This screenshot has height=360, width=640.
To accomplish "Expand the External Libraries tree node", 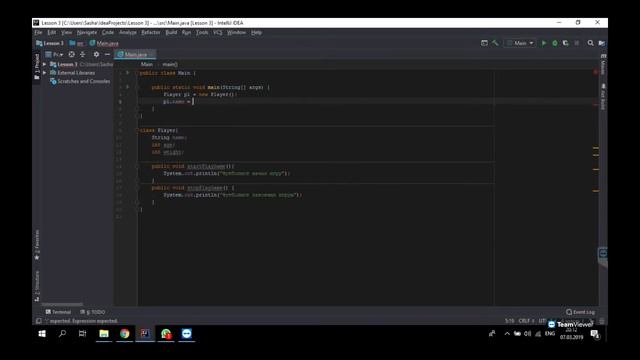I will coord(44,73).
